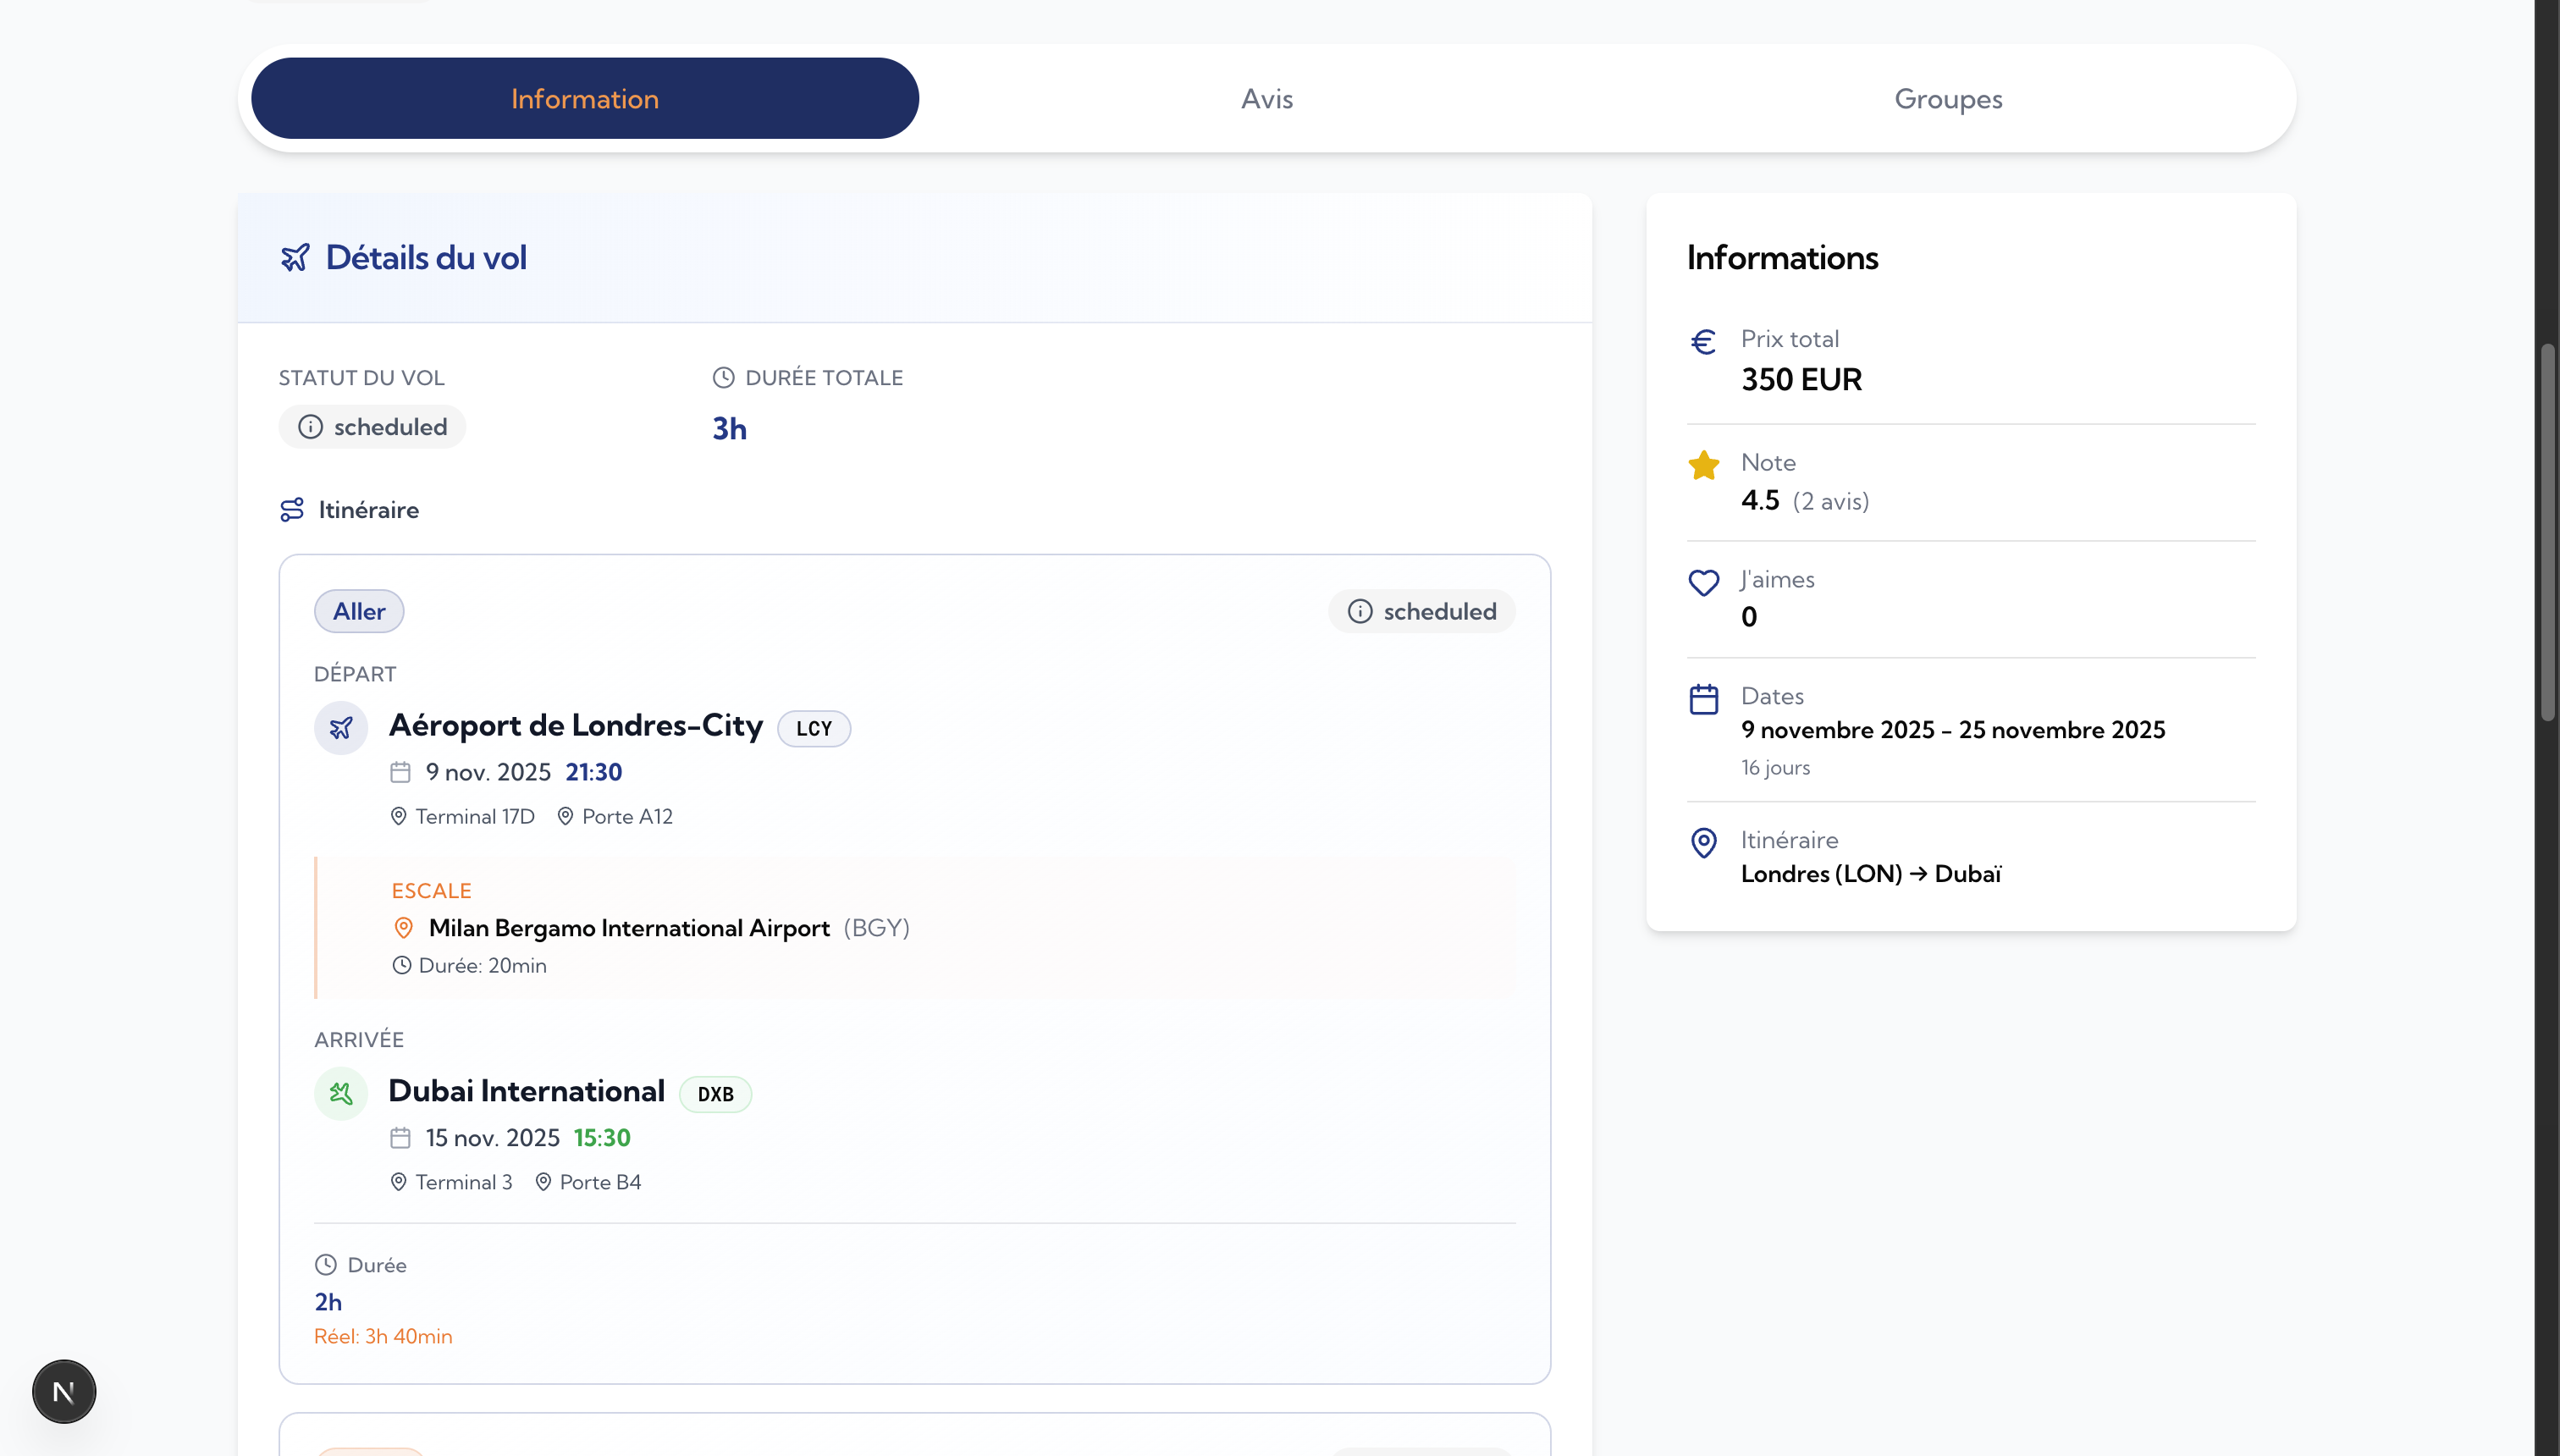This screenshot has width=2560, height=1456.
Task: Click the departure plane icon for Londres-City
Action: pyautogui.click(x=341, y=728)
